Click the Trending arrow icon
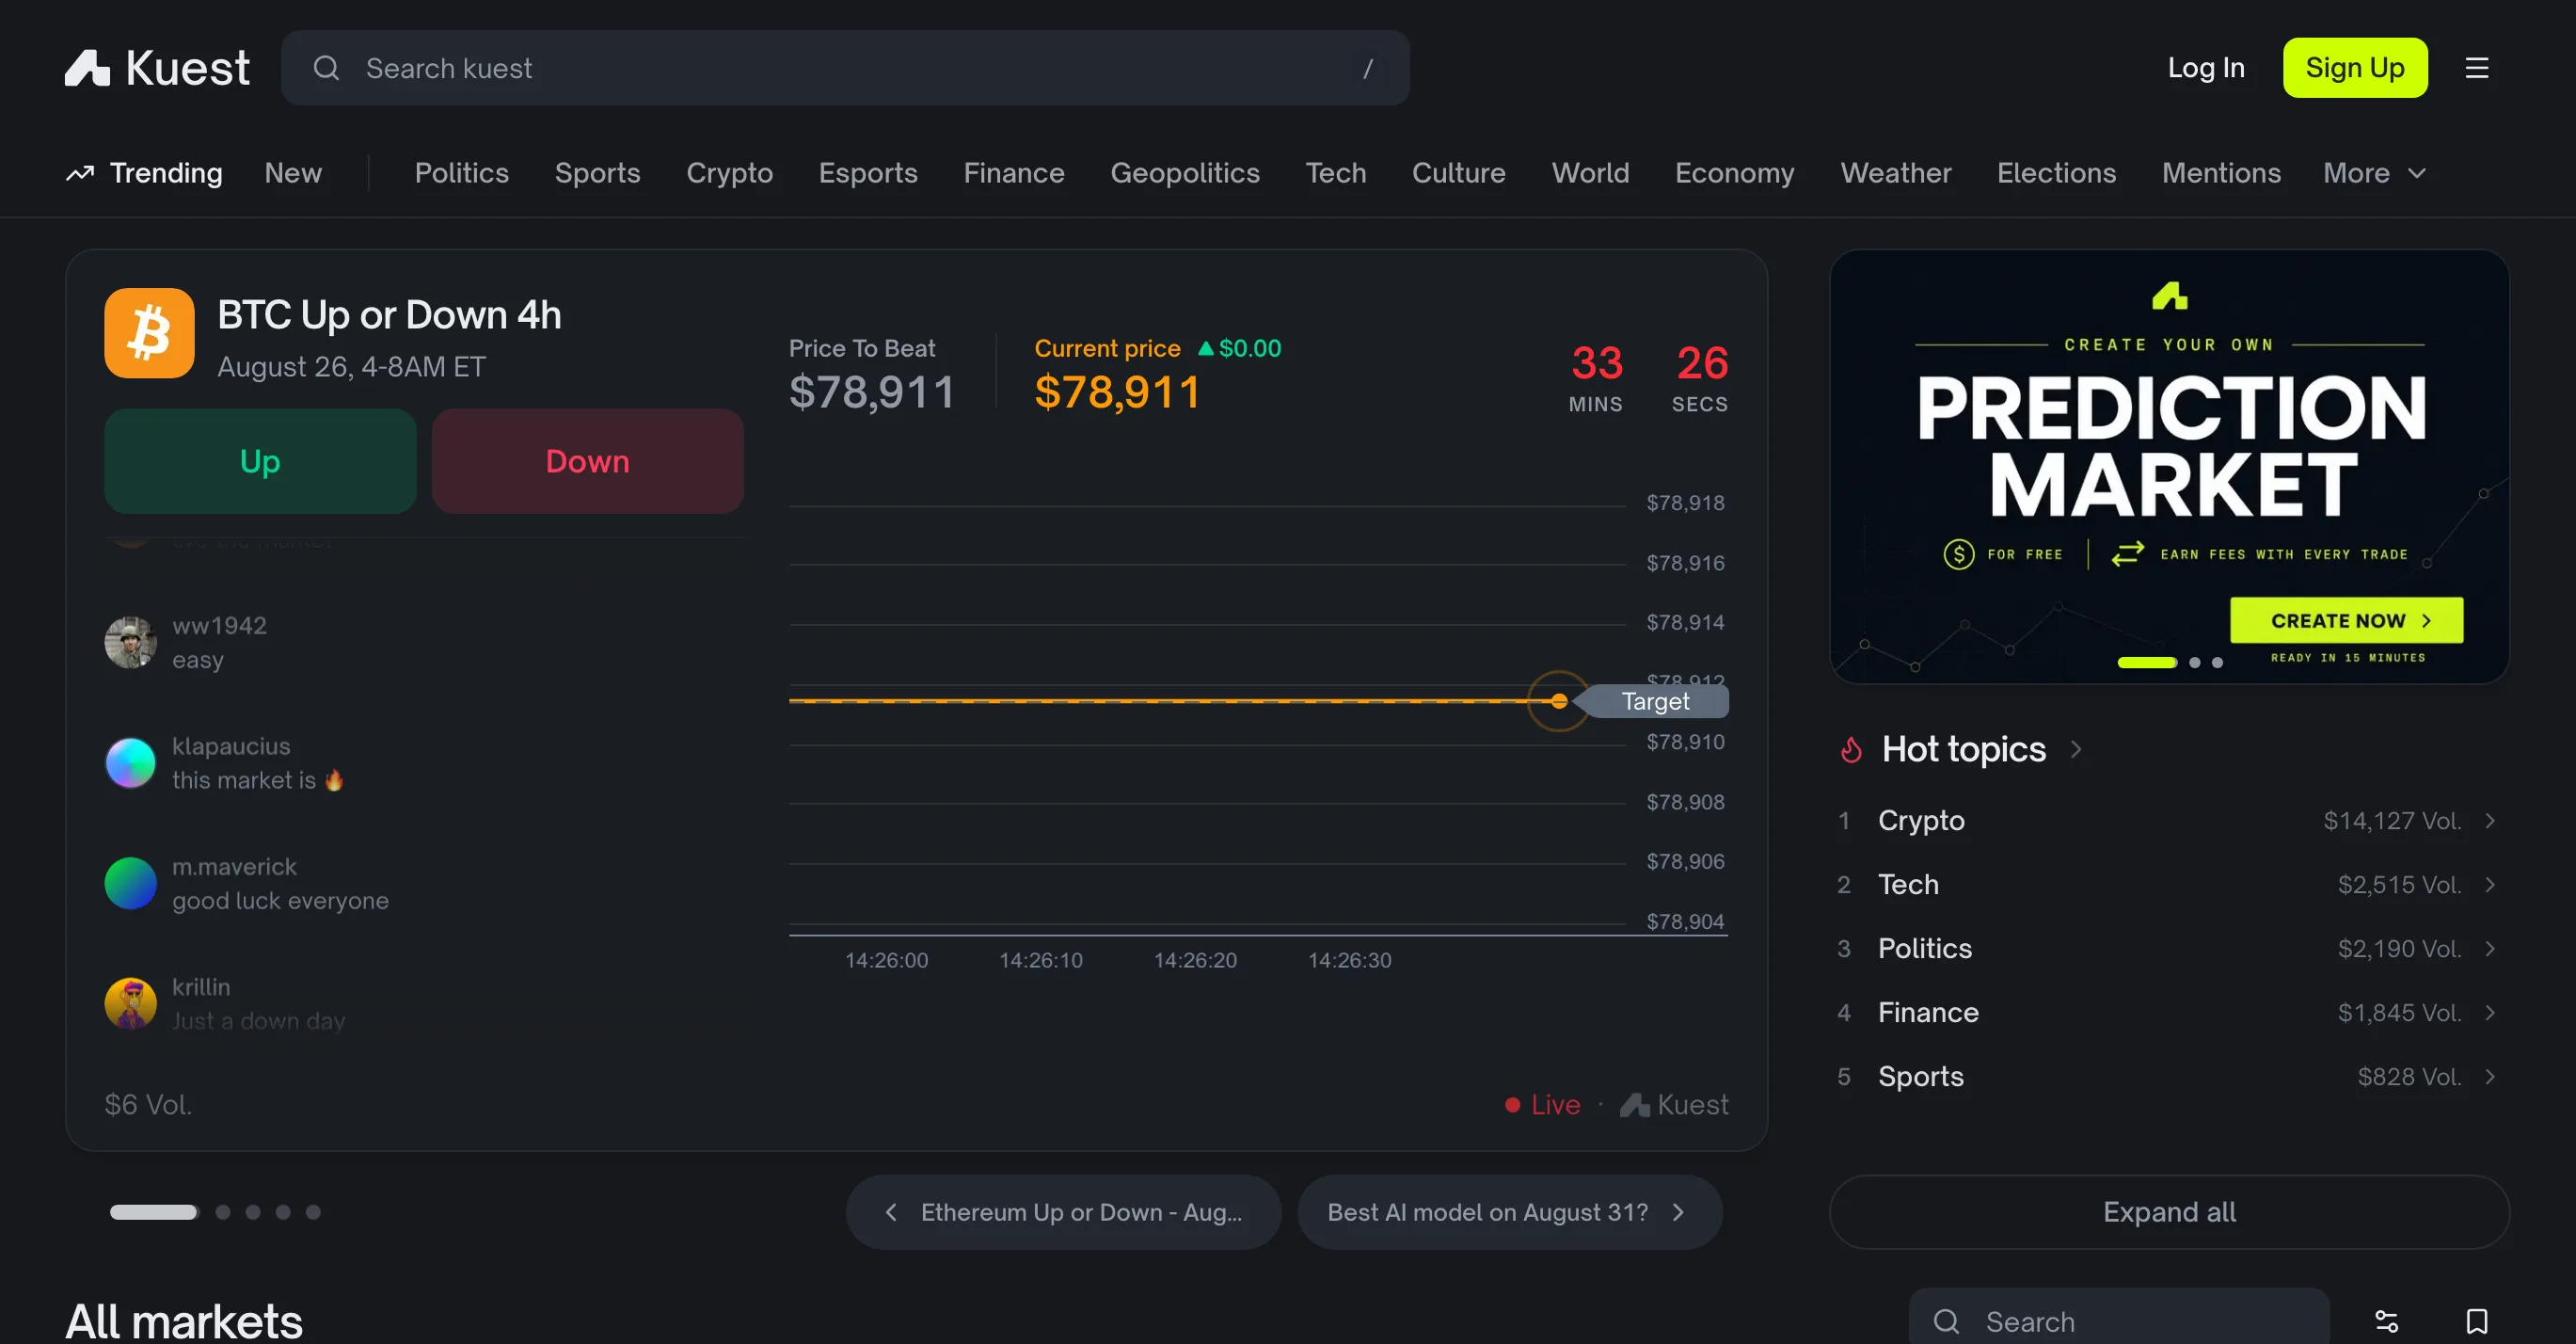Viewport: 2576px width, 1344px height. [x=80, y=173]
